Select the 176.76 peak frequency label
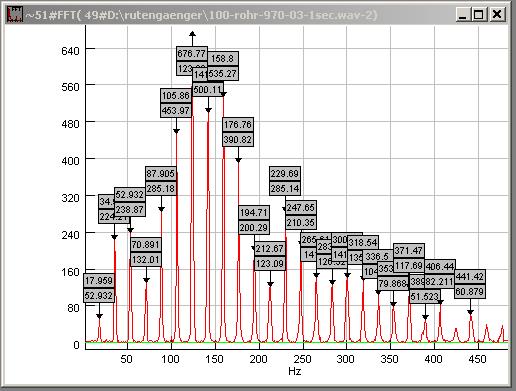The height and width of the screenshot is (391, 516). (238, 125)
